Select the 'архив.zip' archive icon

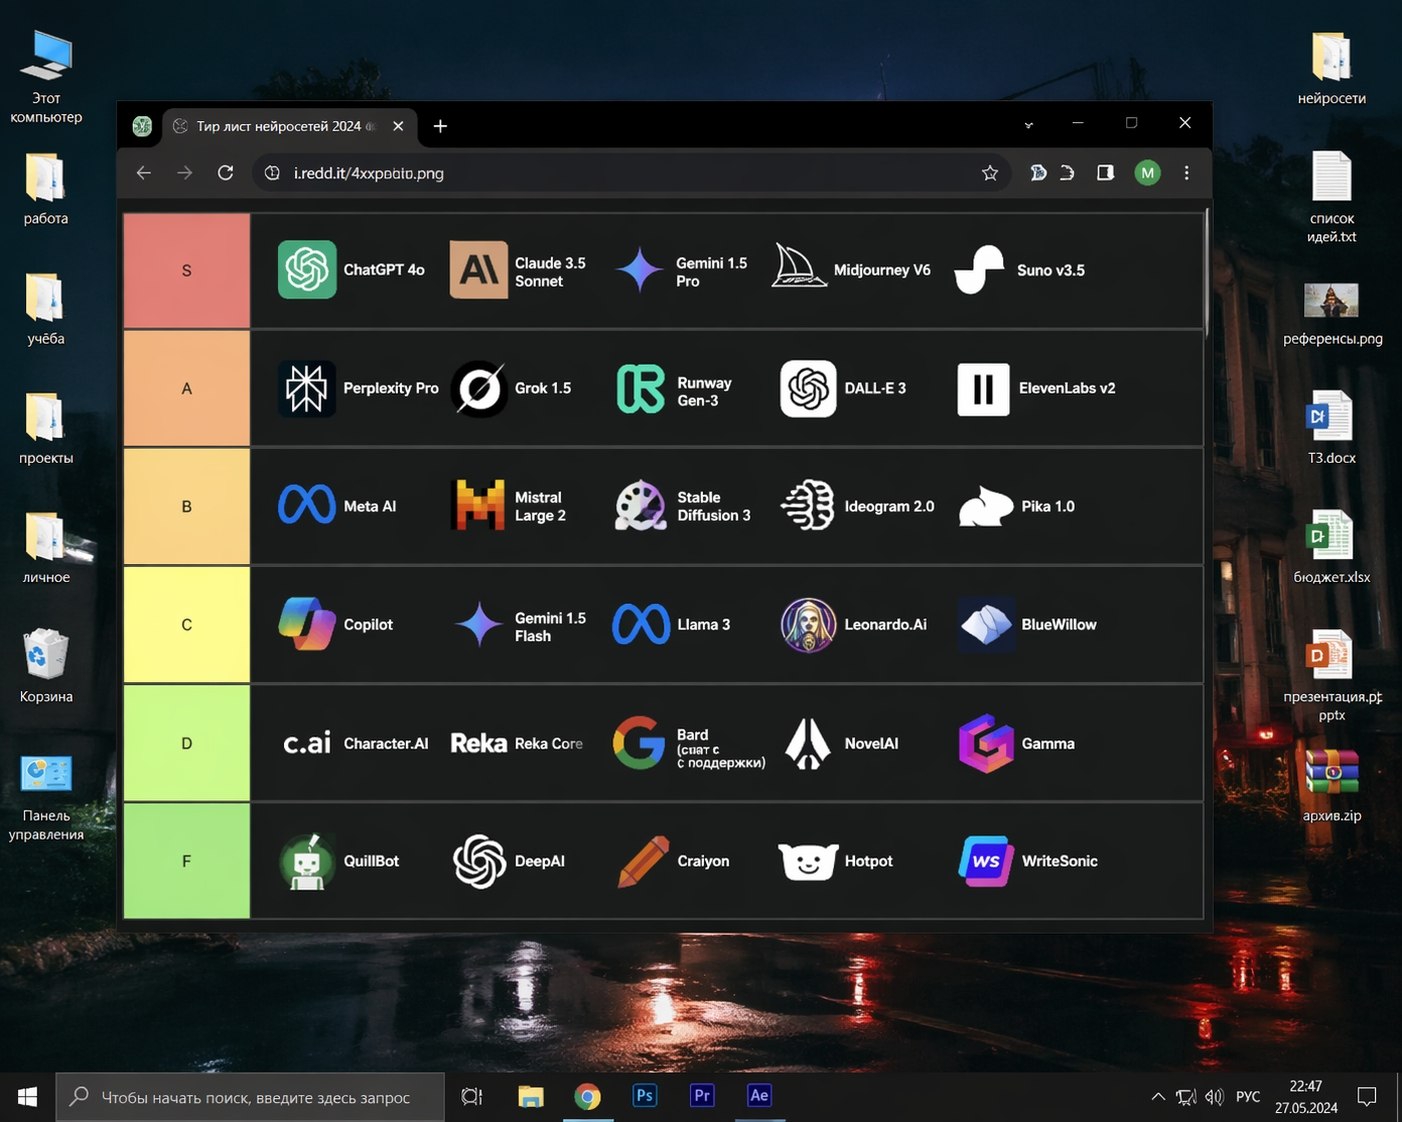tap(1332, 786)
